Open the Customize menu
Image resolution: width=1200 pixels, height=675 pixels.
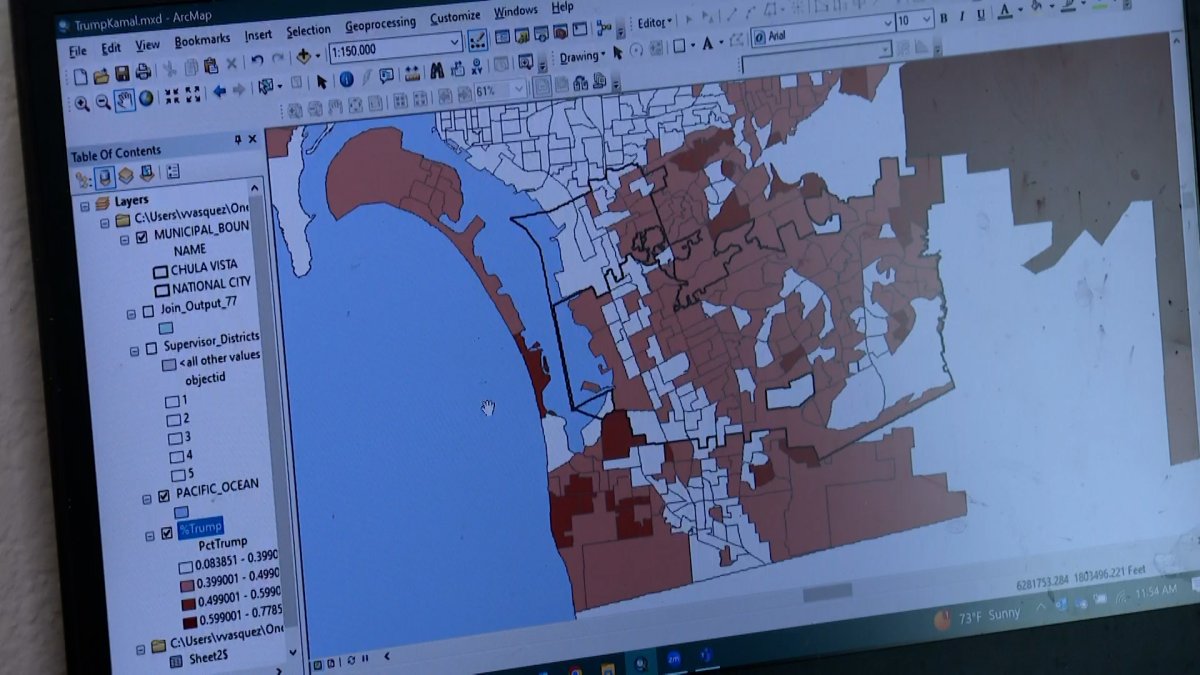455,18
